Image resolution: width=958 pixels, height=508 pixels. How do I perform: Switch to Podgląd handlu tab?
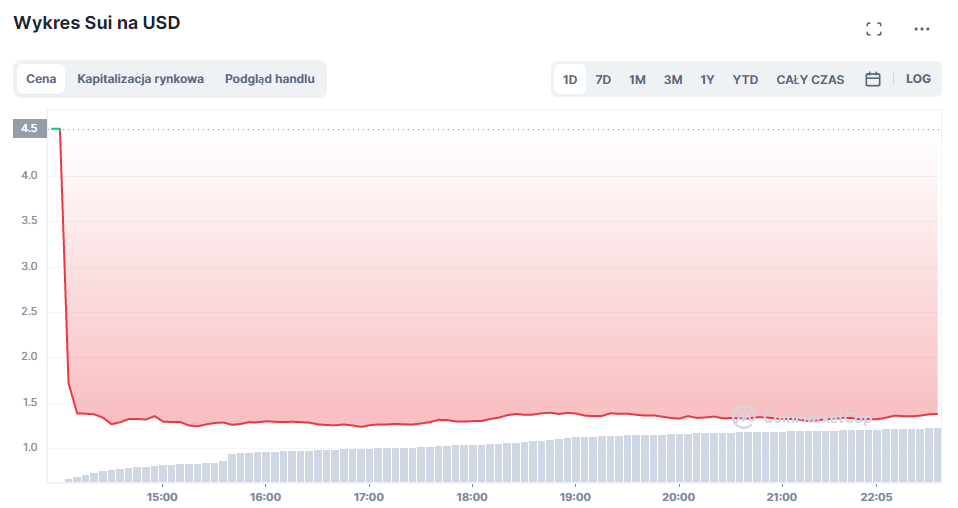tap(270, 79)
